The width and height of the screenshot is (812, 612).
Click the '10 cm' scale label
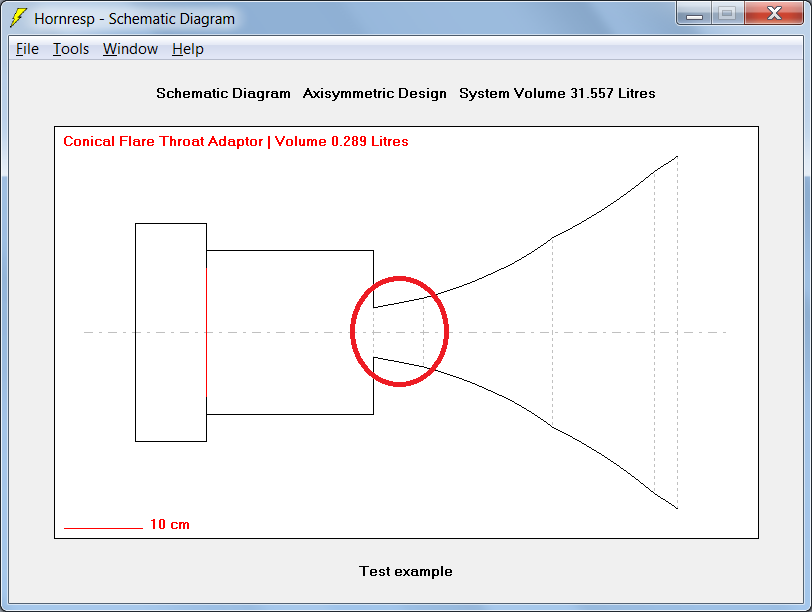170,524
